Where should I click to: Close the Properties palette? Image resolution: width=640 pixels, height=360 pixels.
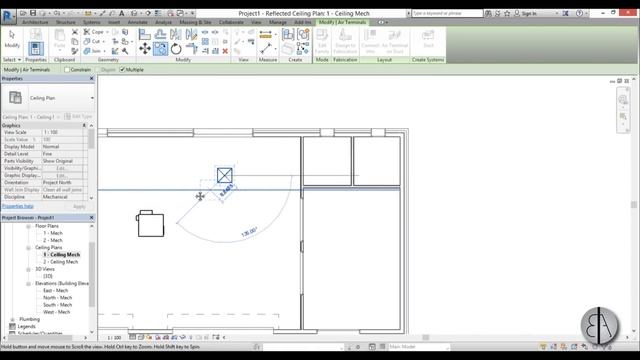pyautogui.click(x=91, y=78)
